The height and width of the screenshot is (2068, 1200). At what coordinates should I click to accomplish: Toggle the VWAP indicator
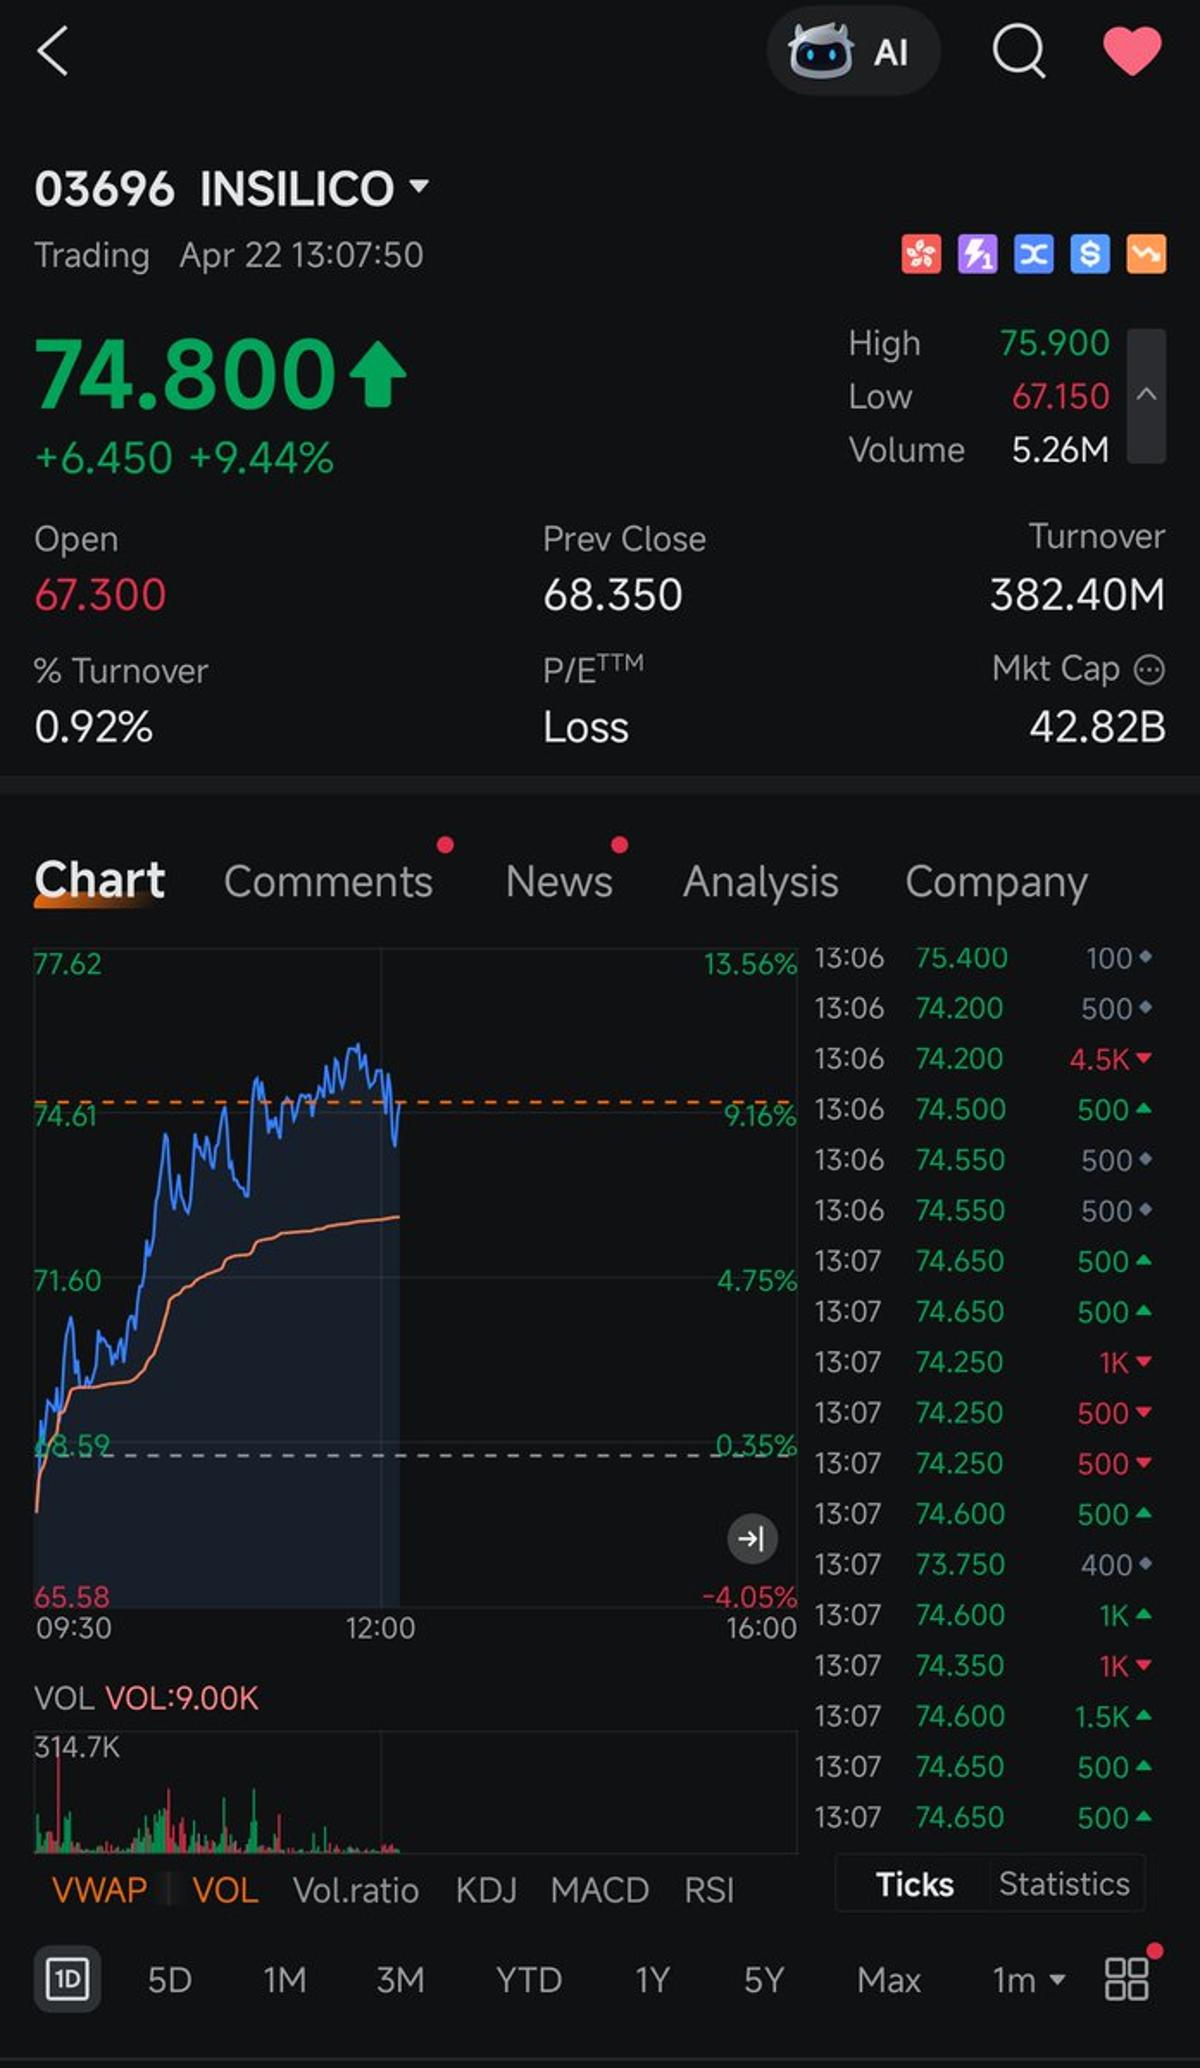coord(99,1890)
